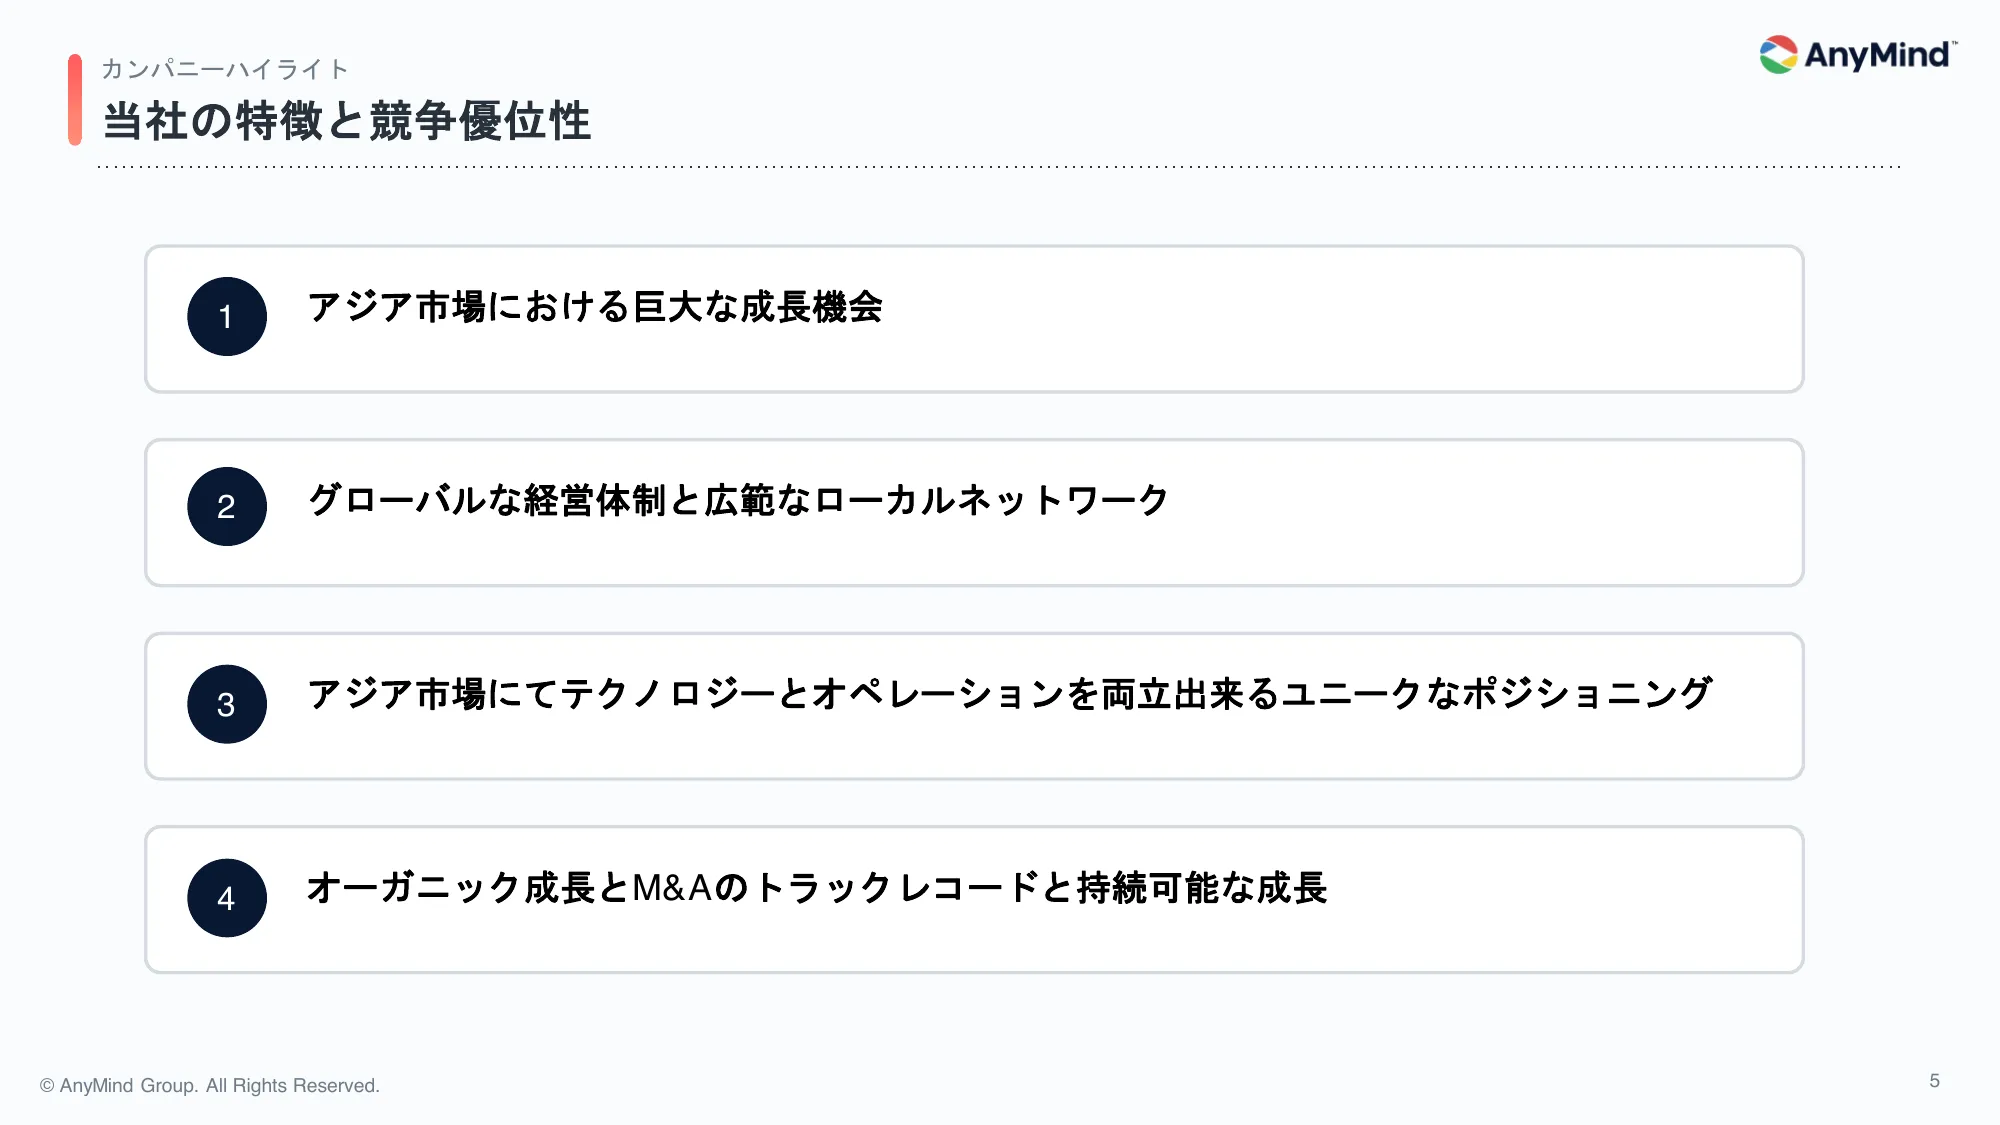Select the ユニークなポジショニング phrase in item three
The height and width of the screenshot is (1125, 2000).
click(x=1498, y=694)
